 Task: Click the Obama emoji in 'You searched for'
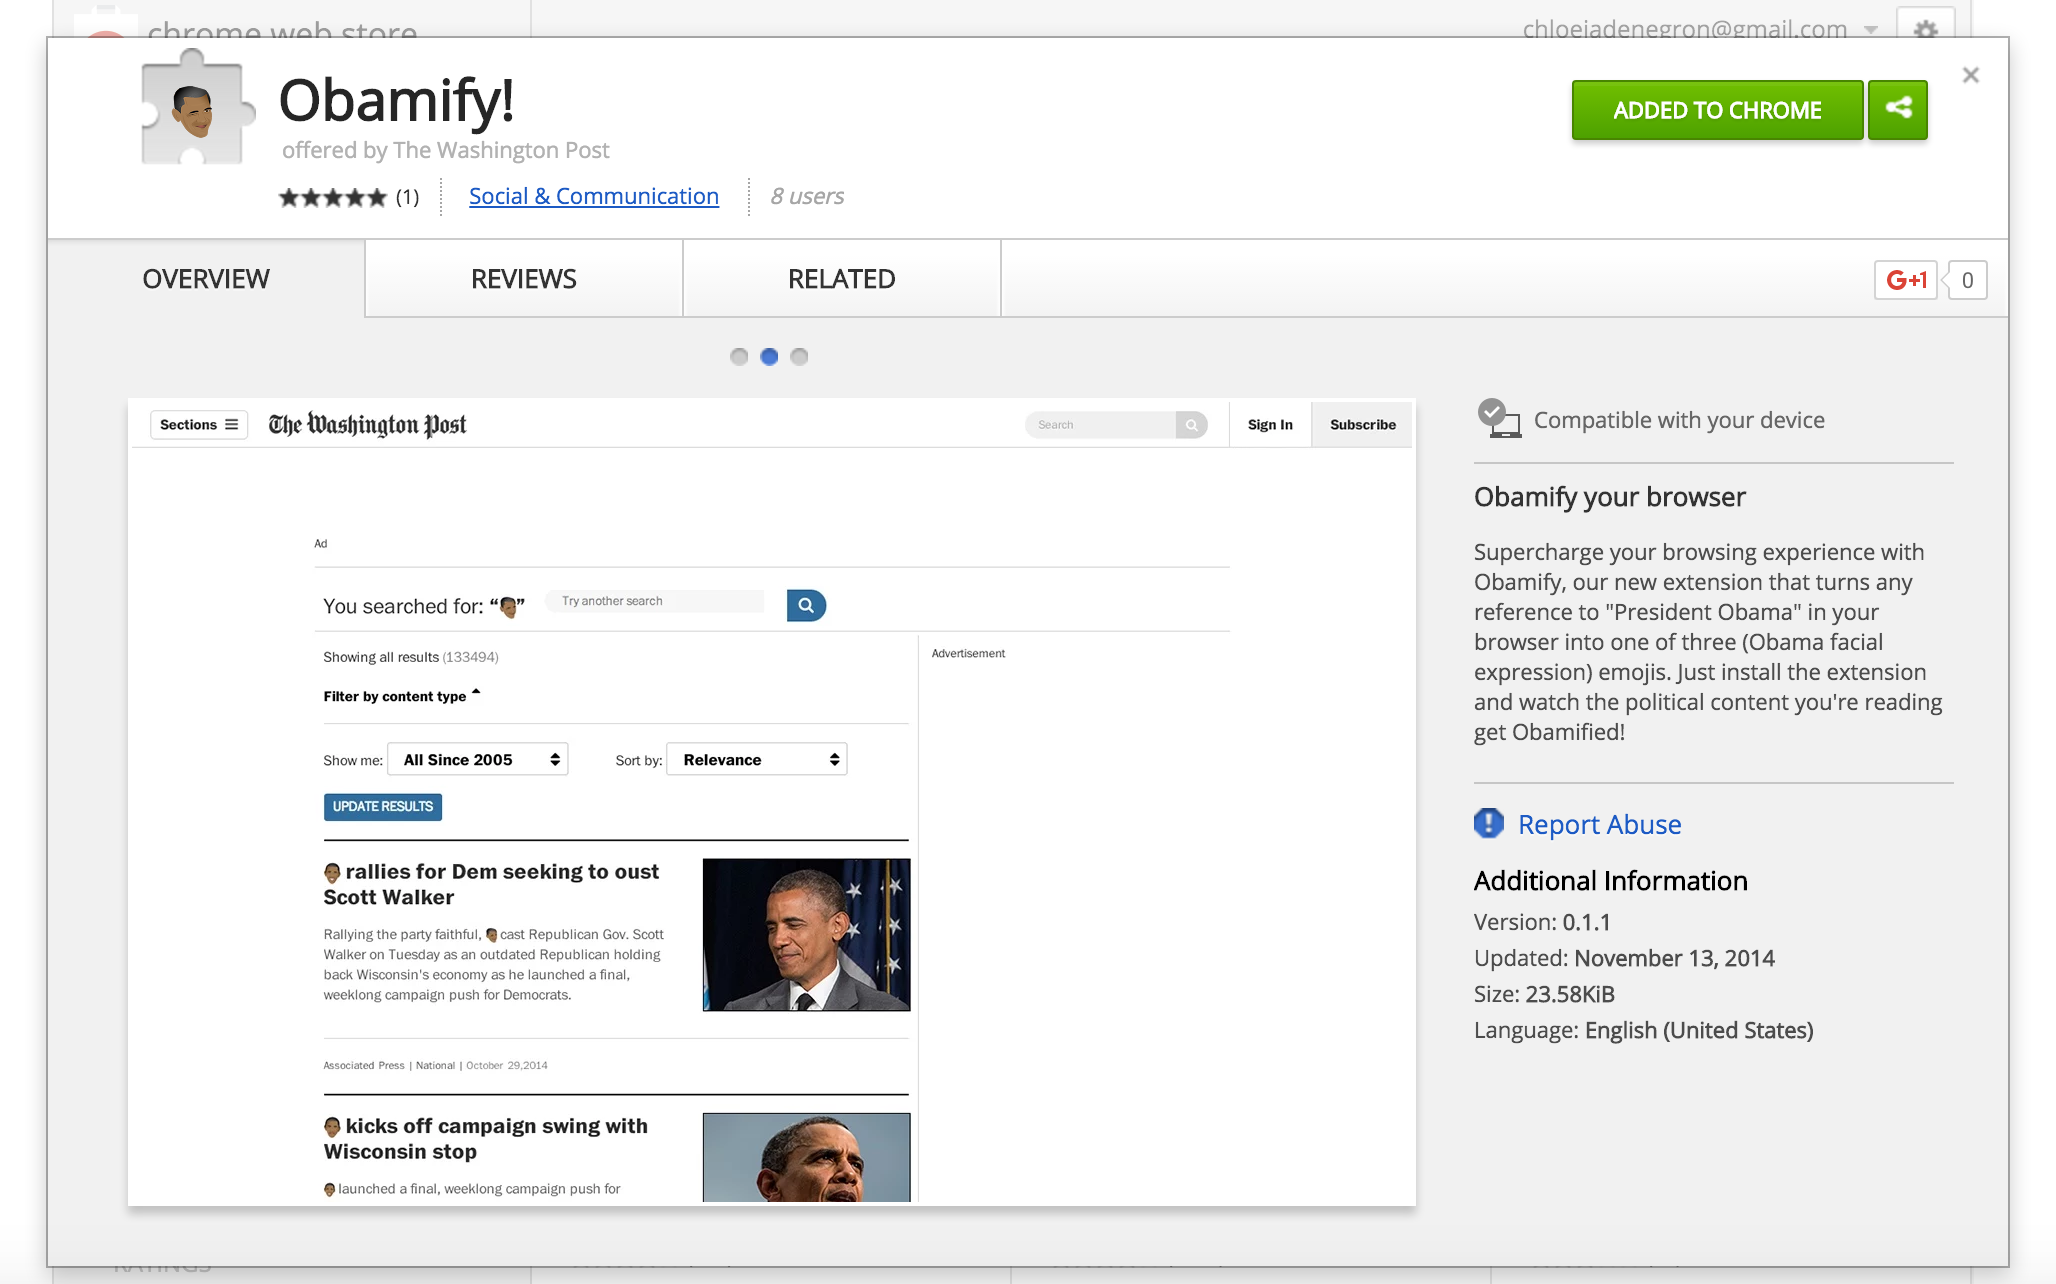click(508, 607)
